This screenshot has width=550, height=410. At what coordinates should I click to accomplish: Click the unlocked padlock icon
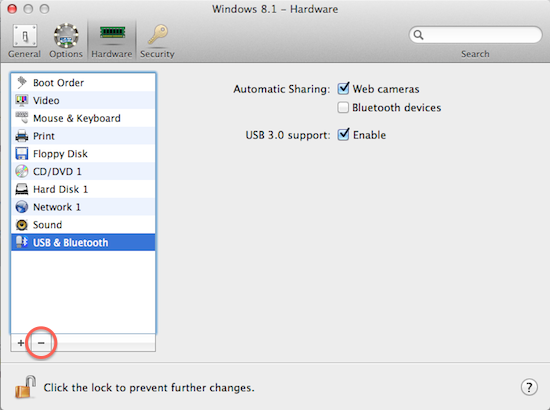click(x=26, y=387)
